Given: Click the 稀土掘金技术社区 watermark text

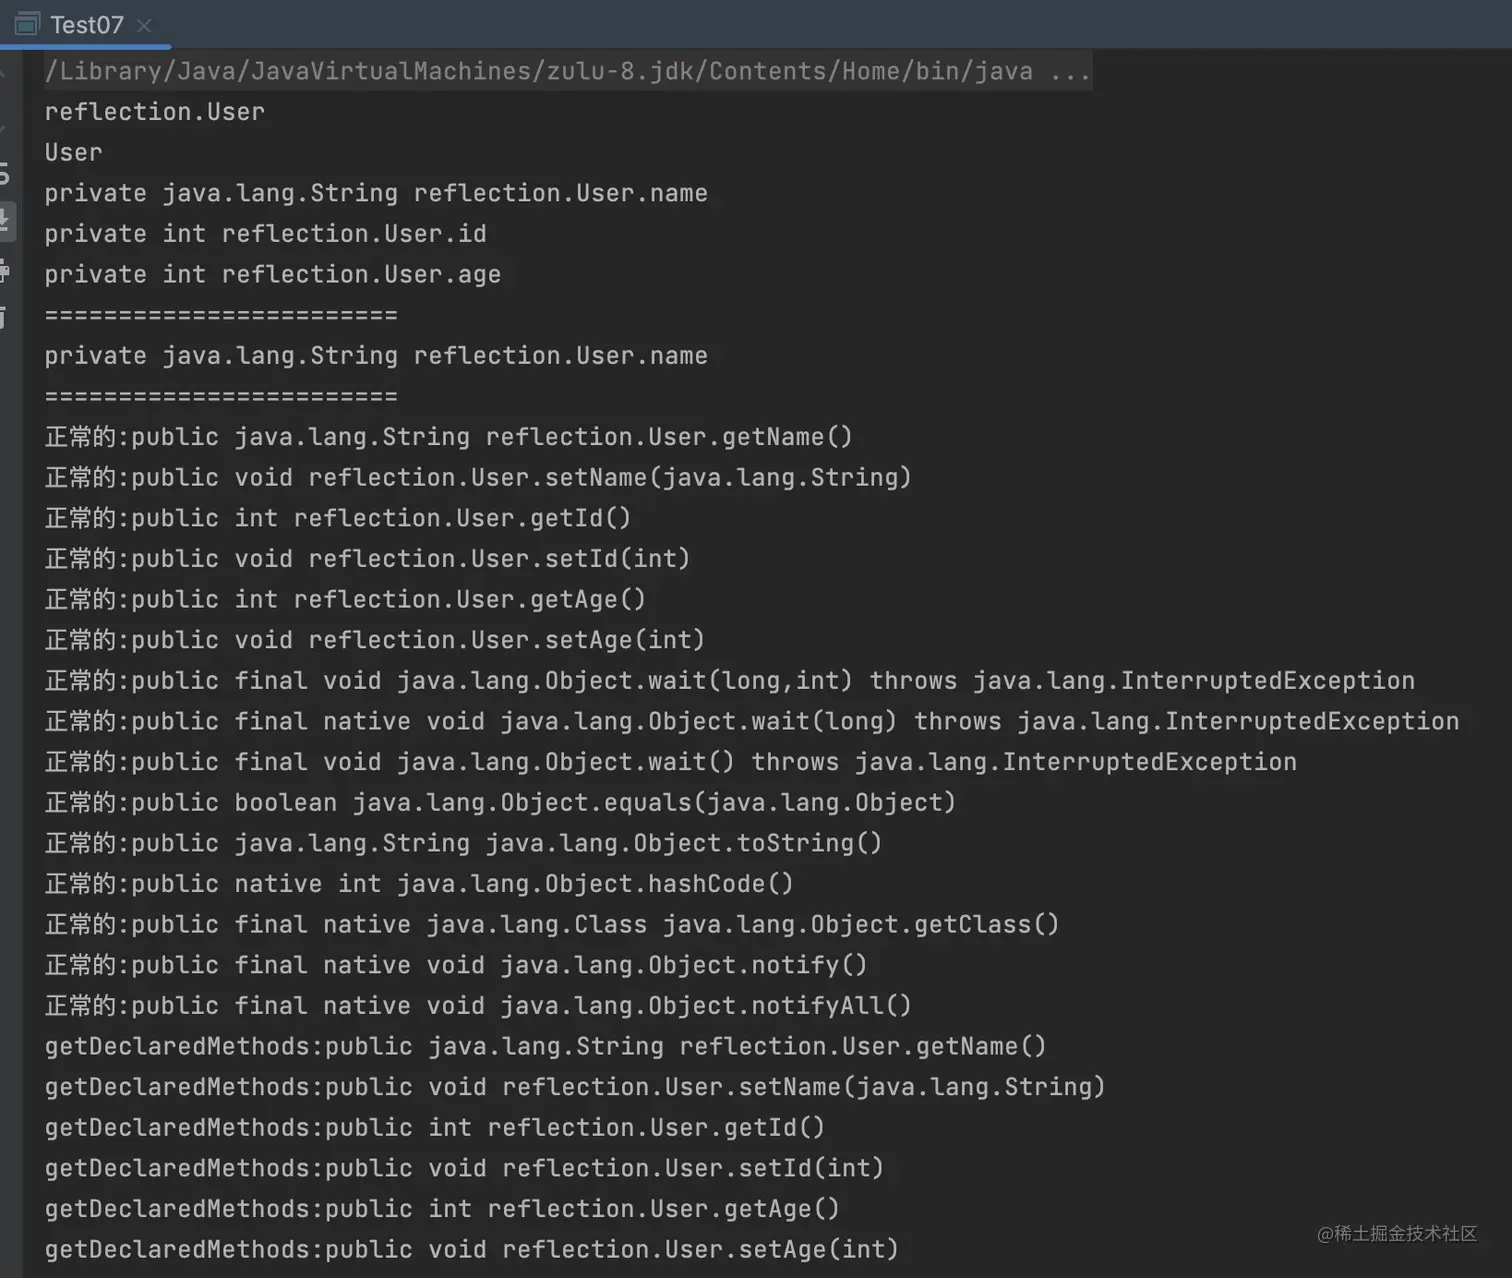Looking at the screenshot, I should tap(1397, 1234).
